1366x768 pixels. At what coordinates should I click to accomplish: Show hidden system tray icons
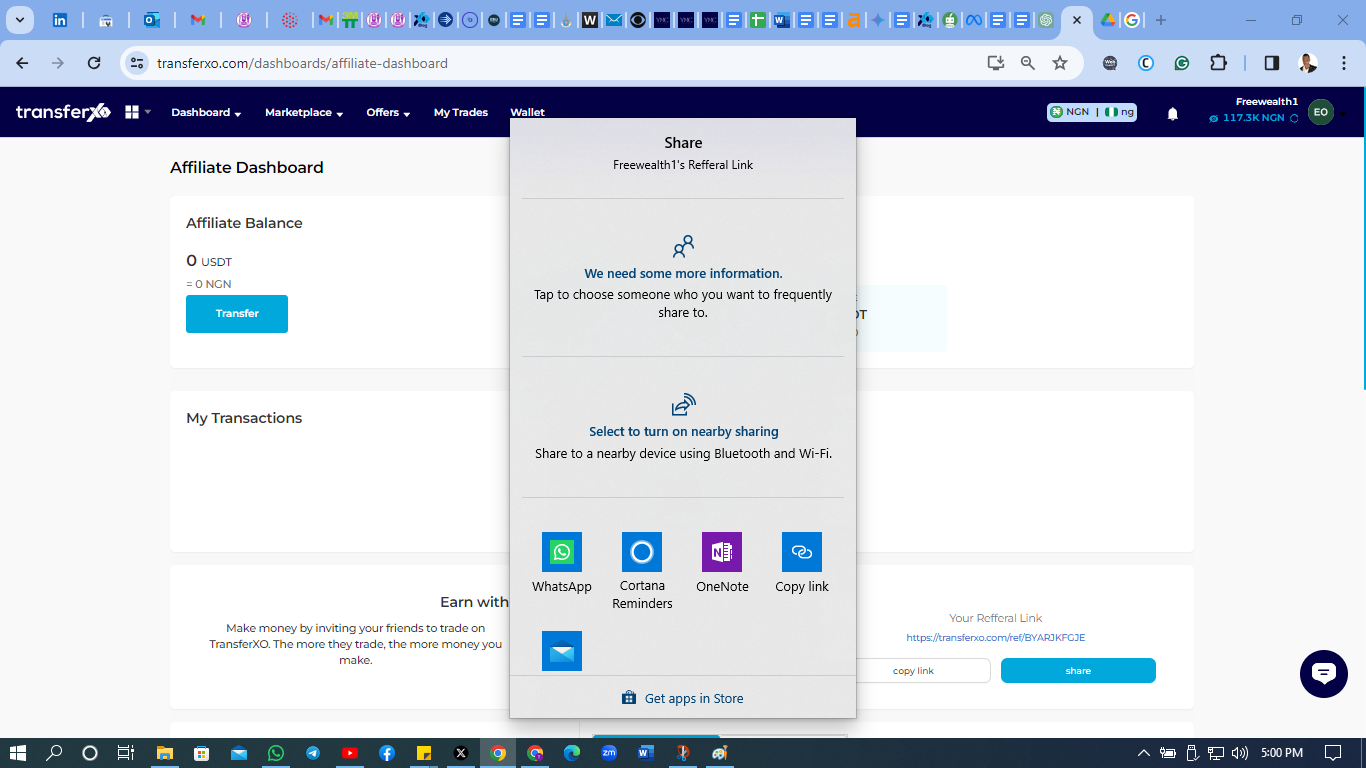[x=1144, y=753]
